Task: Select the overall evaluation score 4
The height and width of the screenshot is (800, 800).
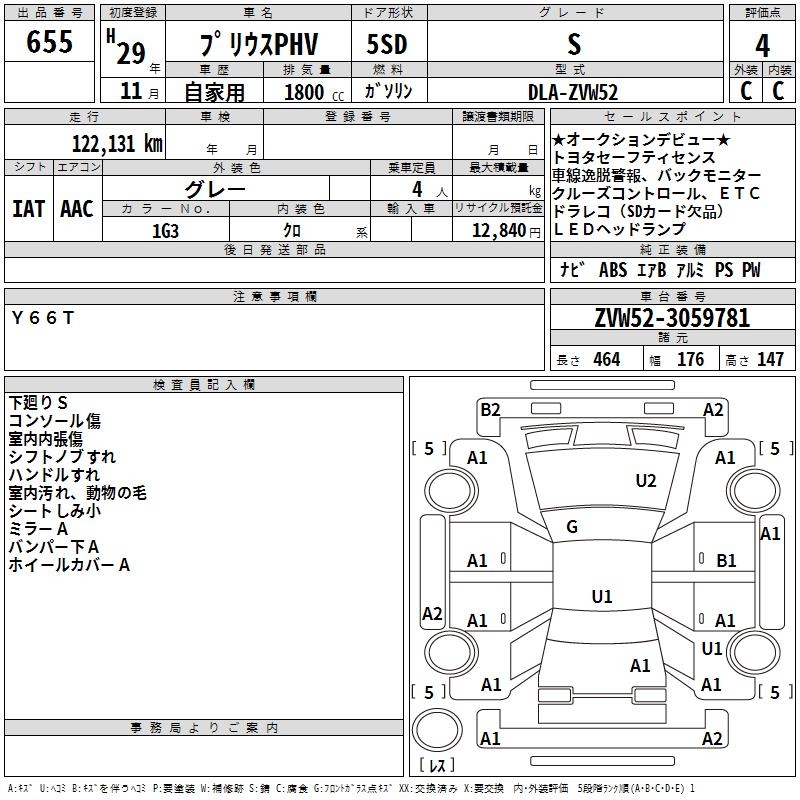Action: (x=762, y=45)
